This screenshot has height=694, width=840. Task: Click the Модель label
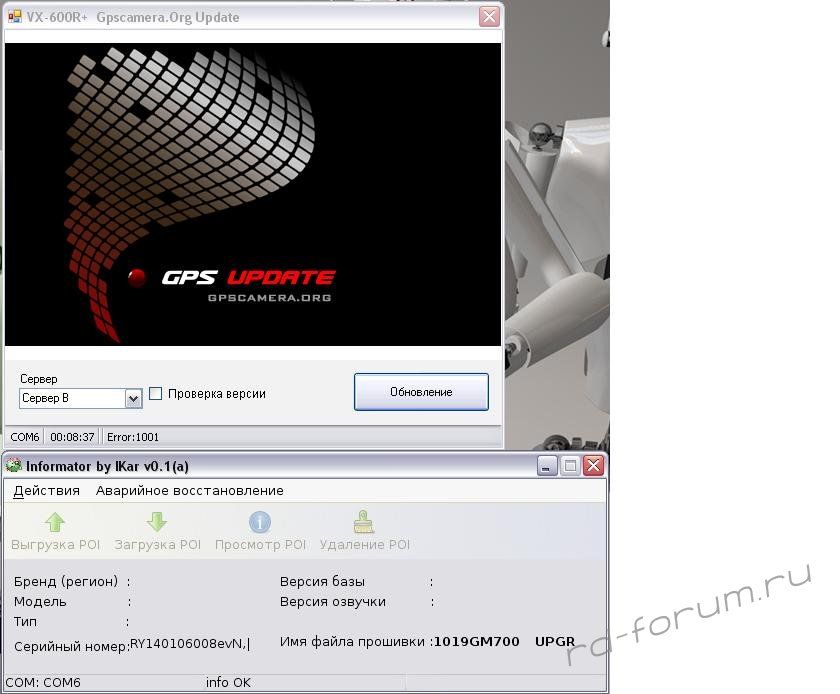pos(40,601)
